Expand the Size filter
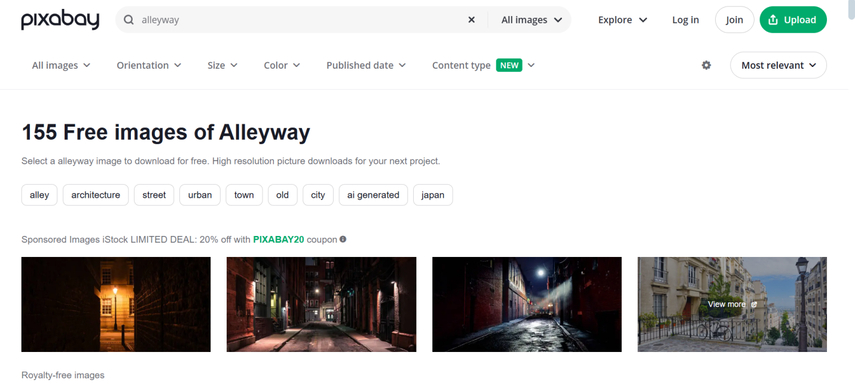This screenshot has height=389, width=855. pos(222,65)
